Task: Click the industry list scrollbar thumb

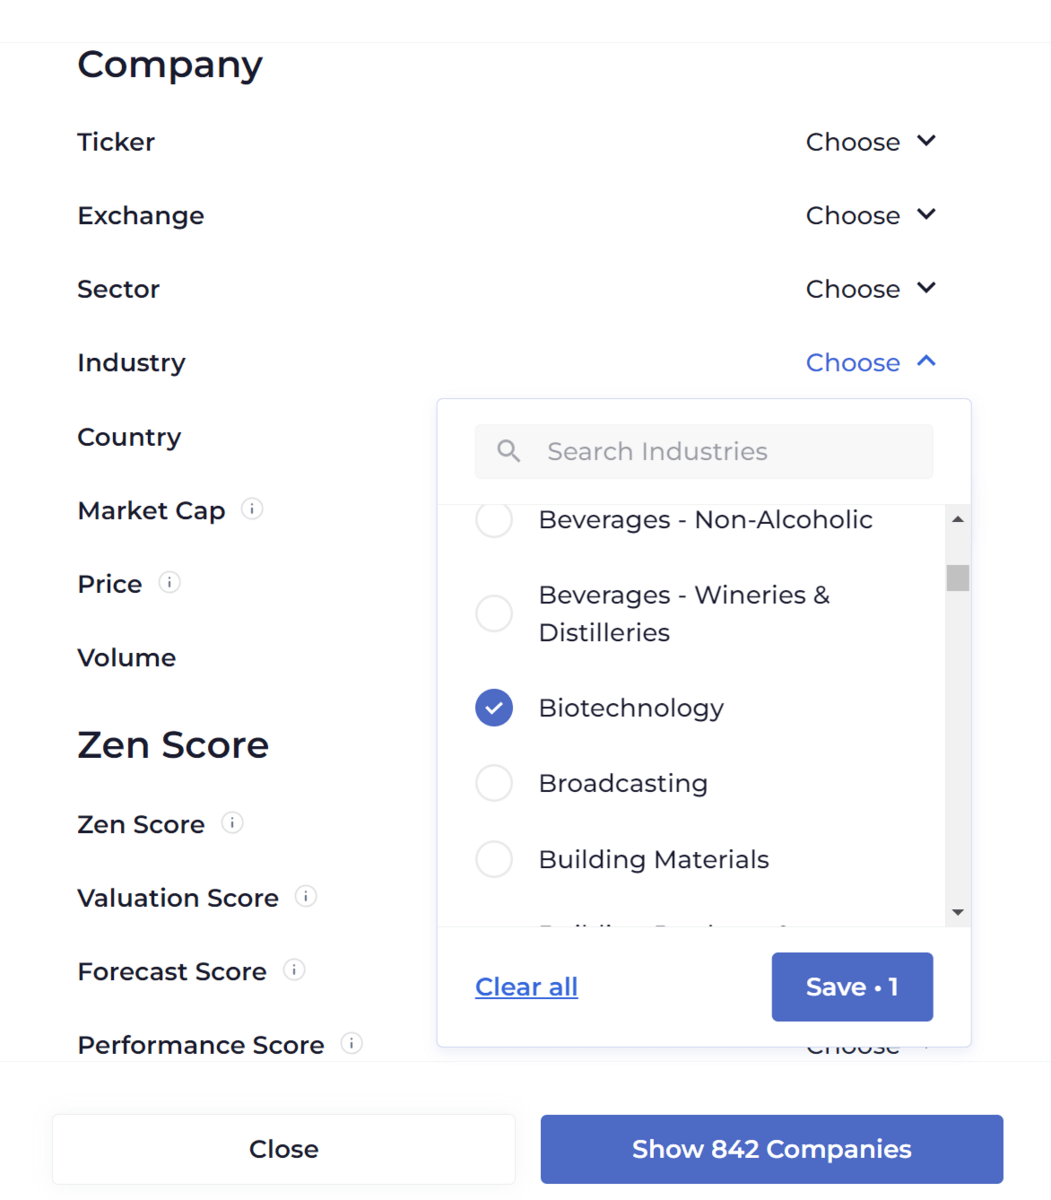Action: click(x=958, y=578)
